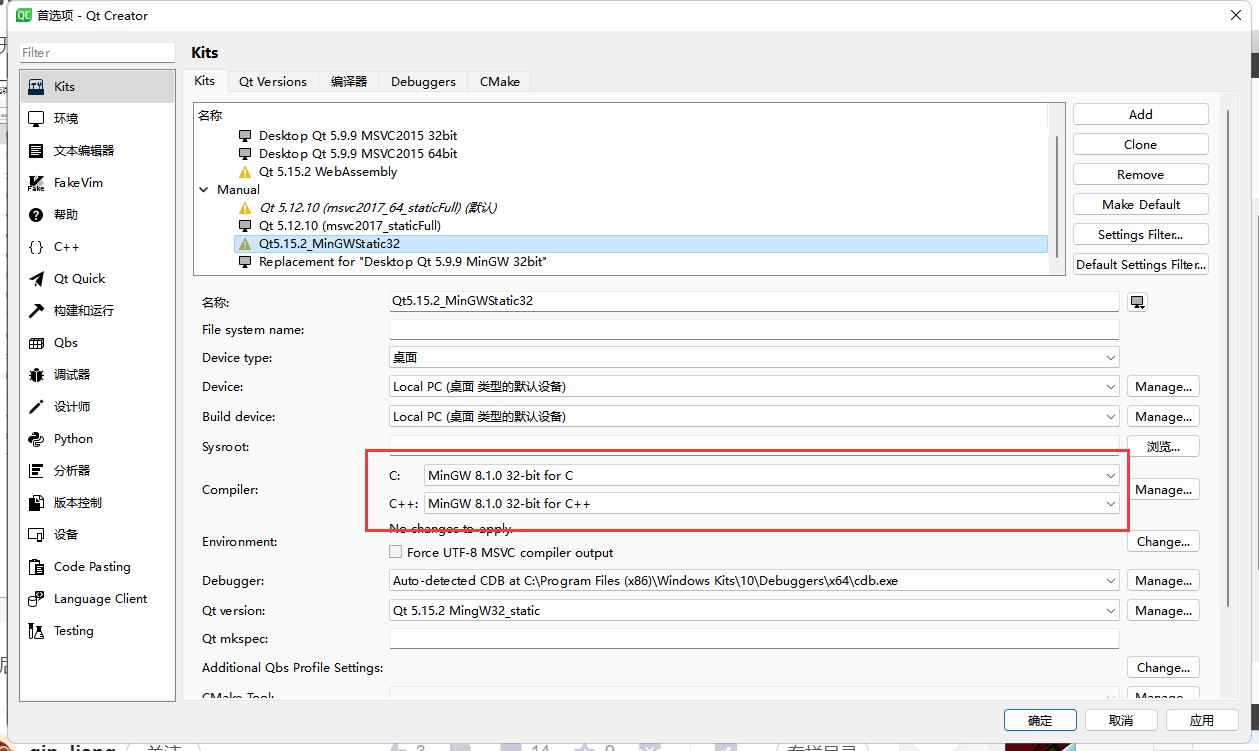Open the Language Client category icon
This screenshot has height=751, width=1259.
pos(36,599)
